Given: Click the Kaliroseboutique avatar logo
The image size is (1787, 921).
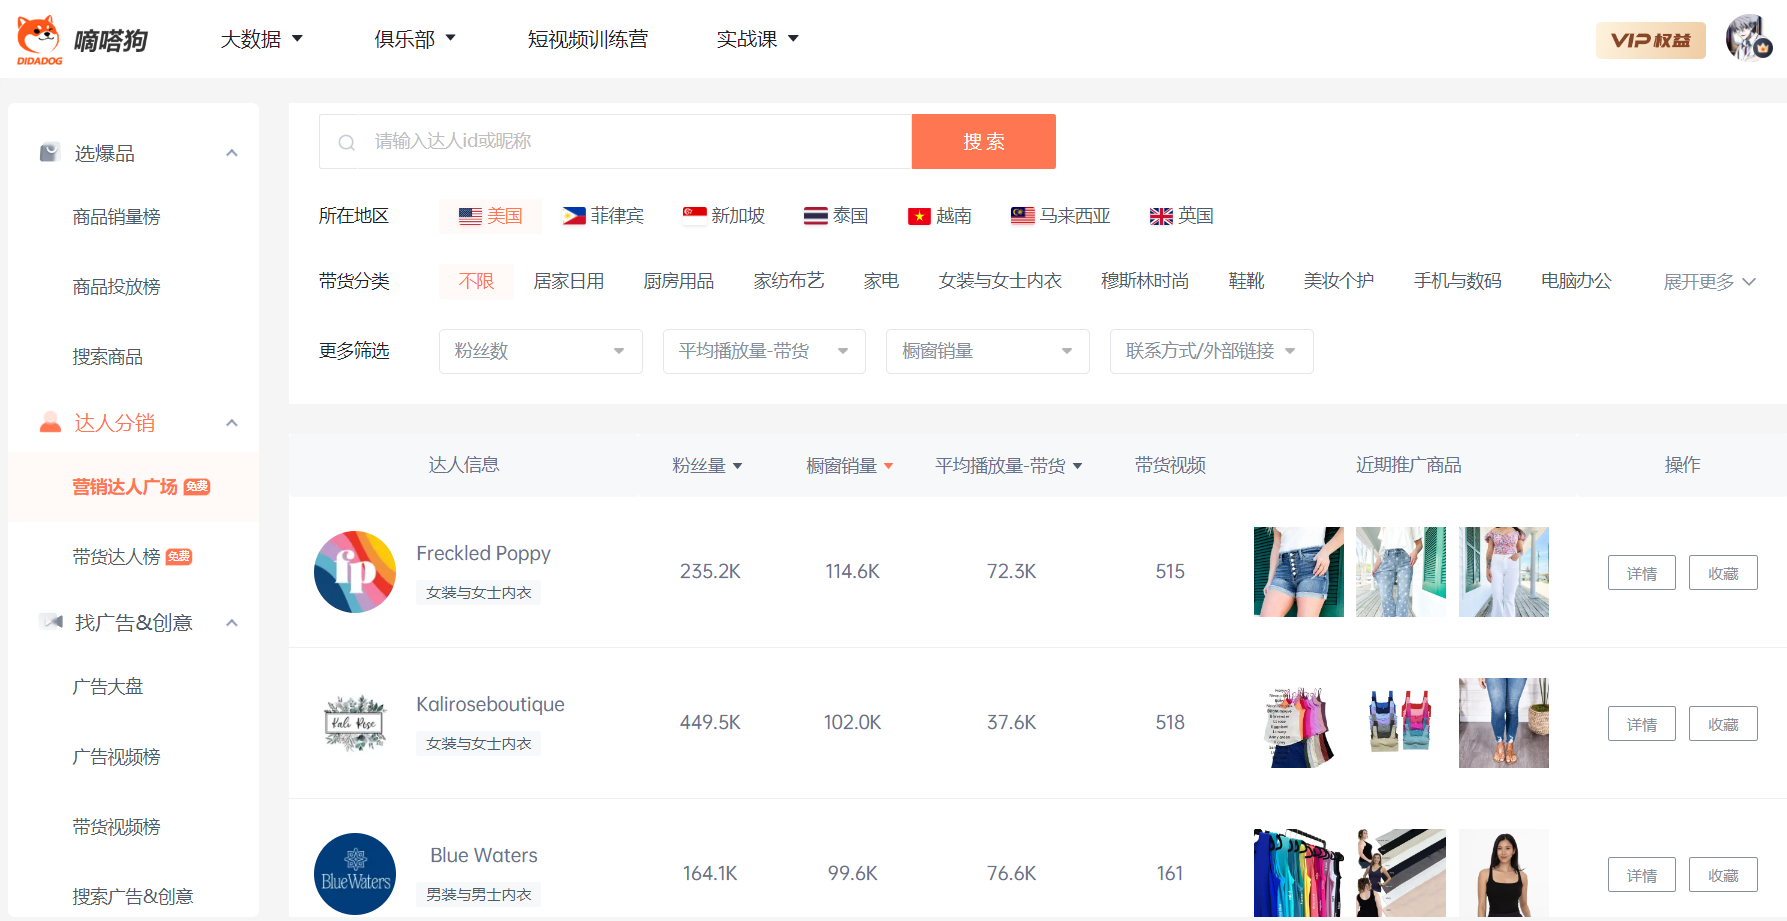Looking at the screenshot, I should coord(355,723).
